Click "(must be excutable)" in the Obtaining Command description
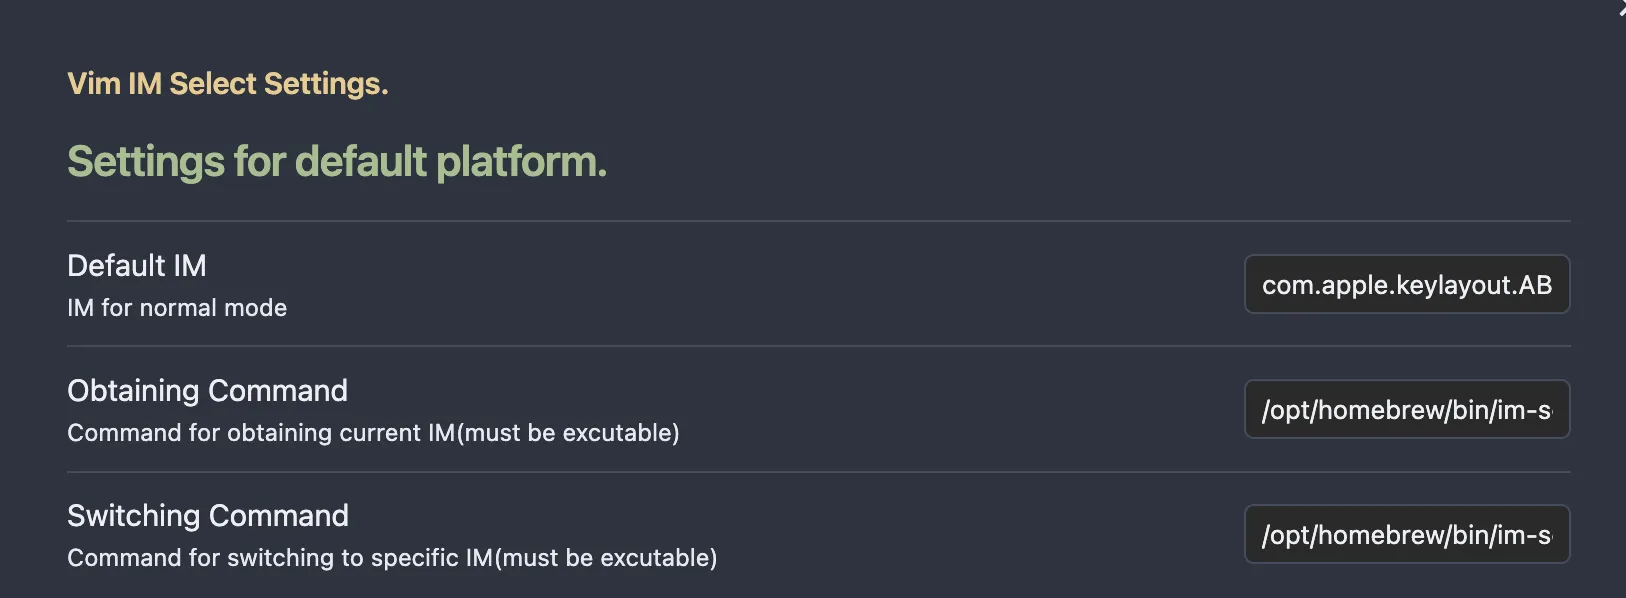Image resolution: width=1626 pixels, height=598 pixels. (568, 433)
